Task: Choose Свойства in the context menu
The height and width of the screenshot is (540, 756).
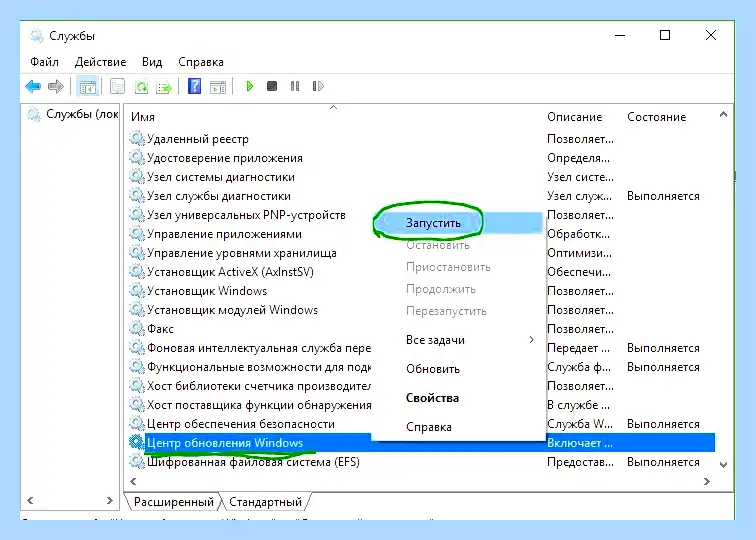Action: (x=458, y=398)
